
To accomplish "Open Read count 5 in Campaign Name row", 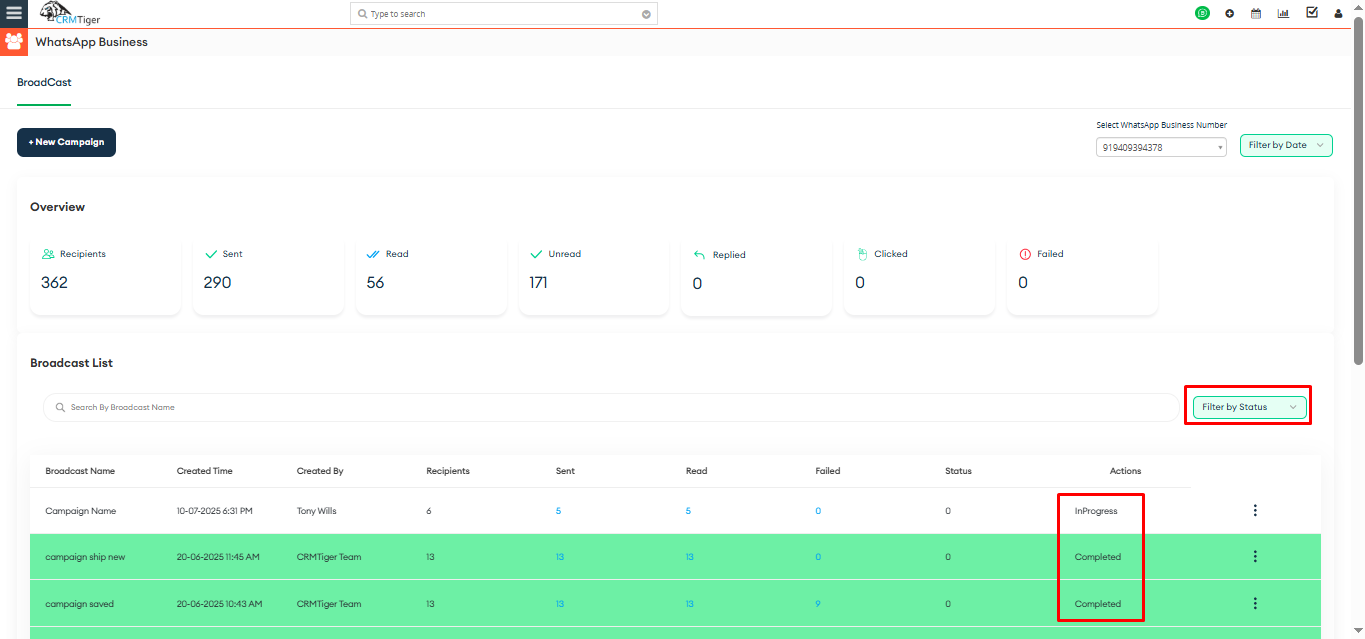I will tap(688, 511).
